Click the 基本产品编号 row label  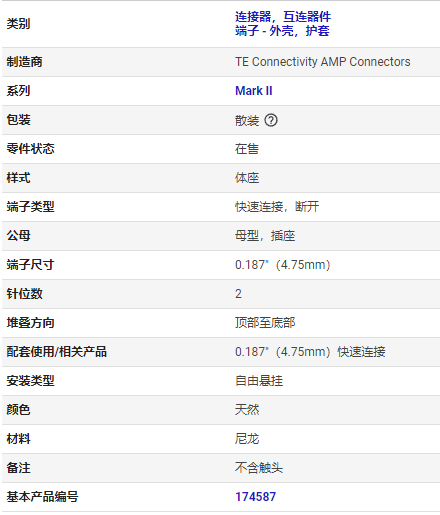click(x=42, y=497)
